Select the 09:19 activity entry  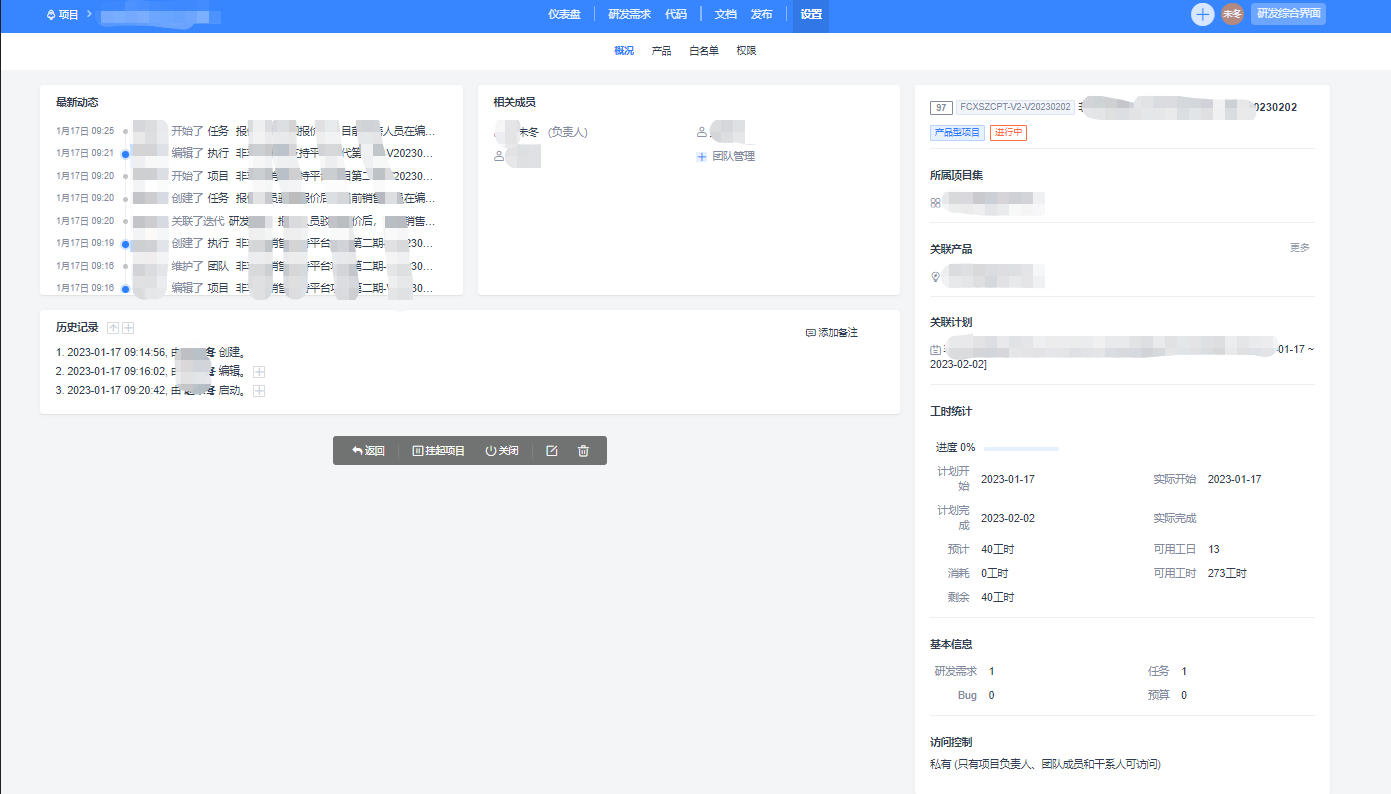click(x=246, y=244)
